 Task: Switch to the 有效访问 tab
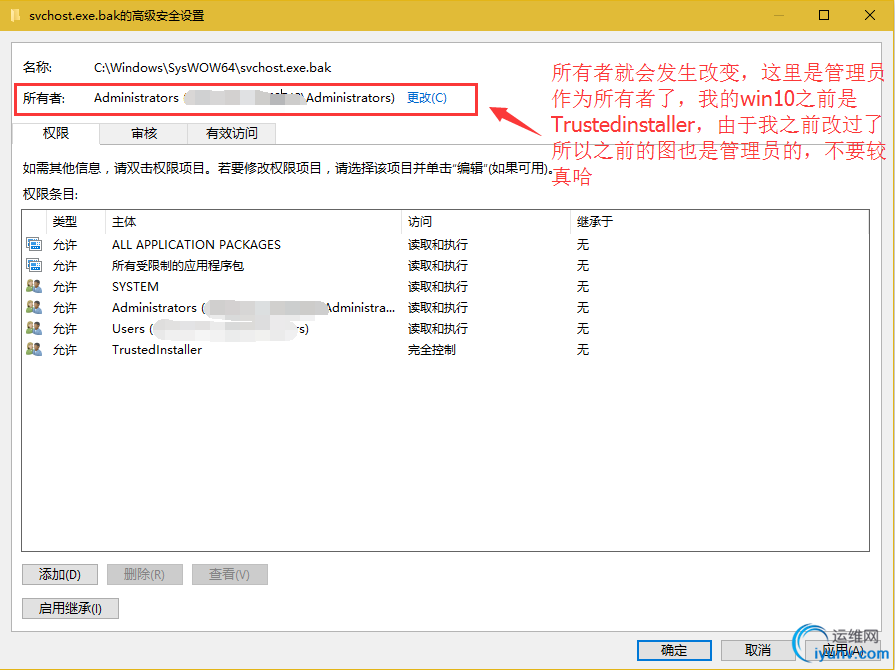(x=232, y=134)
